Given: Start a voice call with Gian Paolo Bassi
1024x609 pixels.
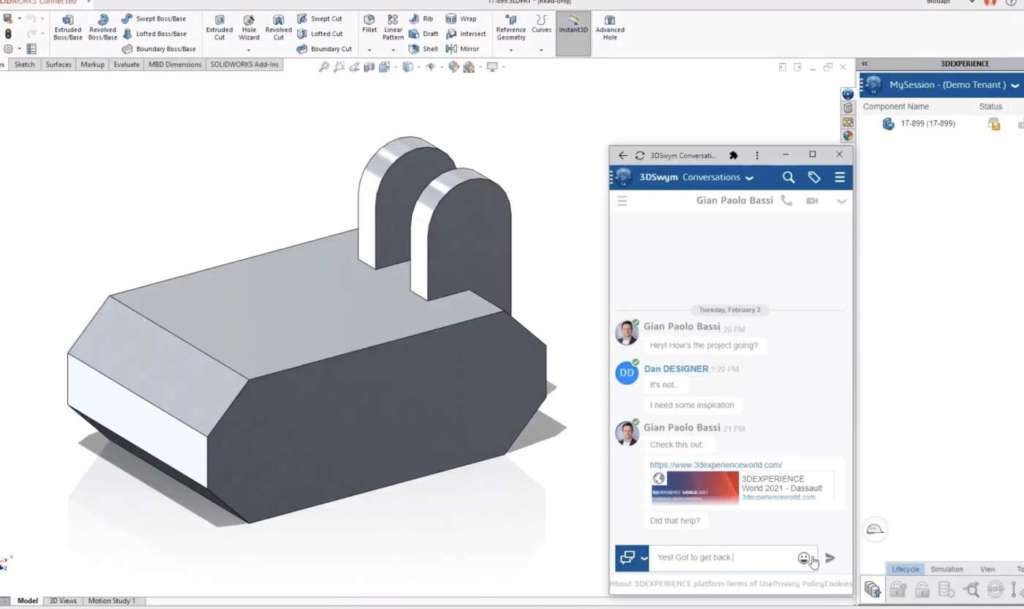Looking at the screenshot, I should 787,201.
